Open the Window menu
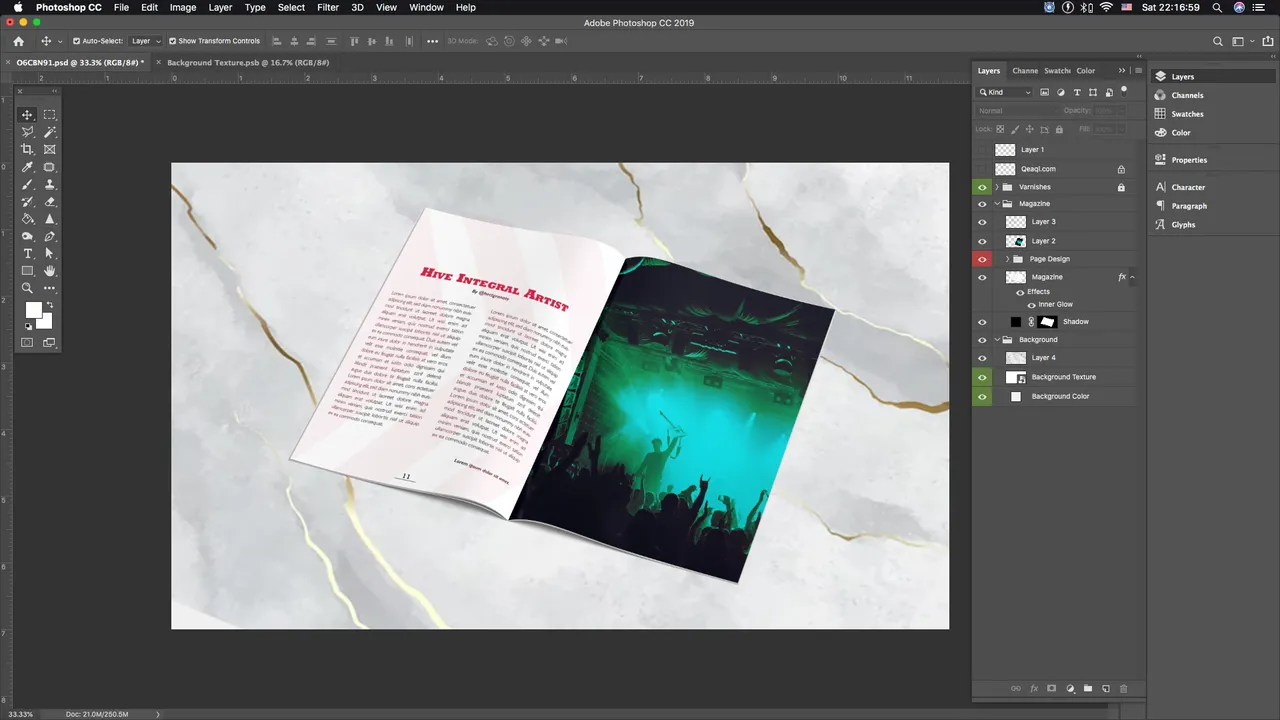 (426, 7)
